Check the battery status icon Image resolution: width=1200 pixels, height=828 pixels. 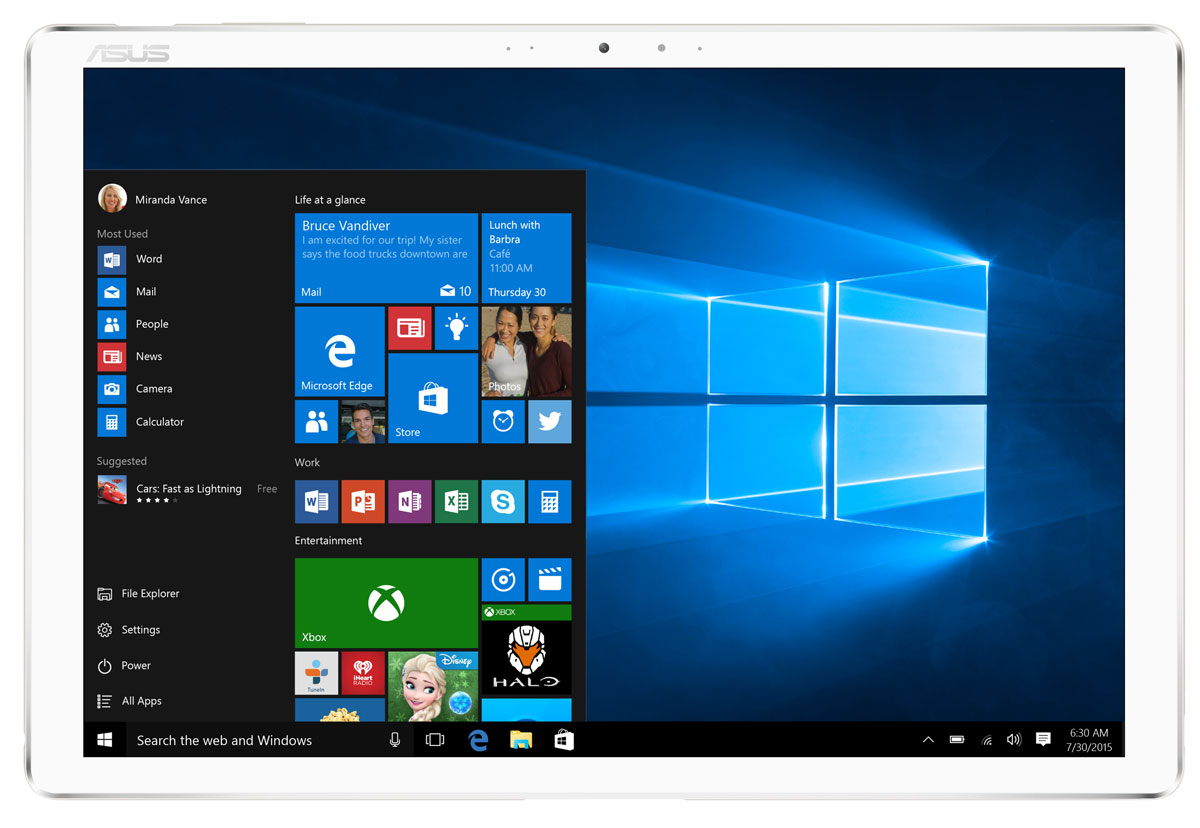957,740
